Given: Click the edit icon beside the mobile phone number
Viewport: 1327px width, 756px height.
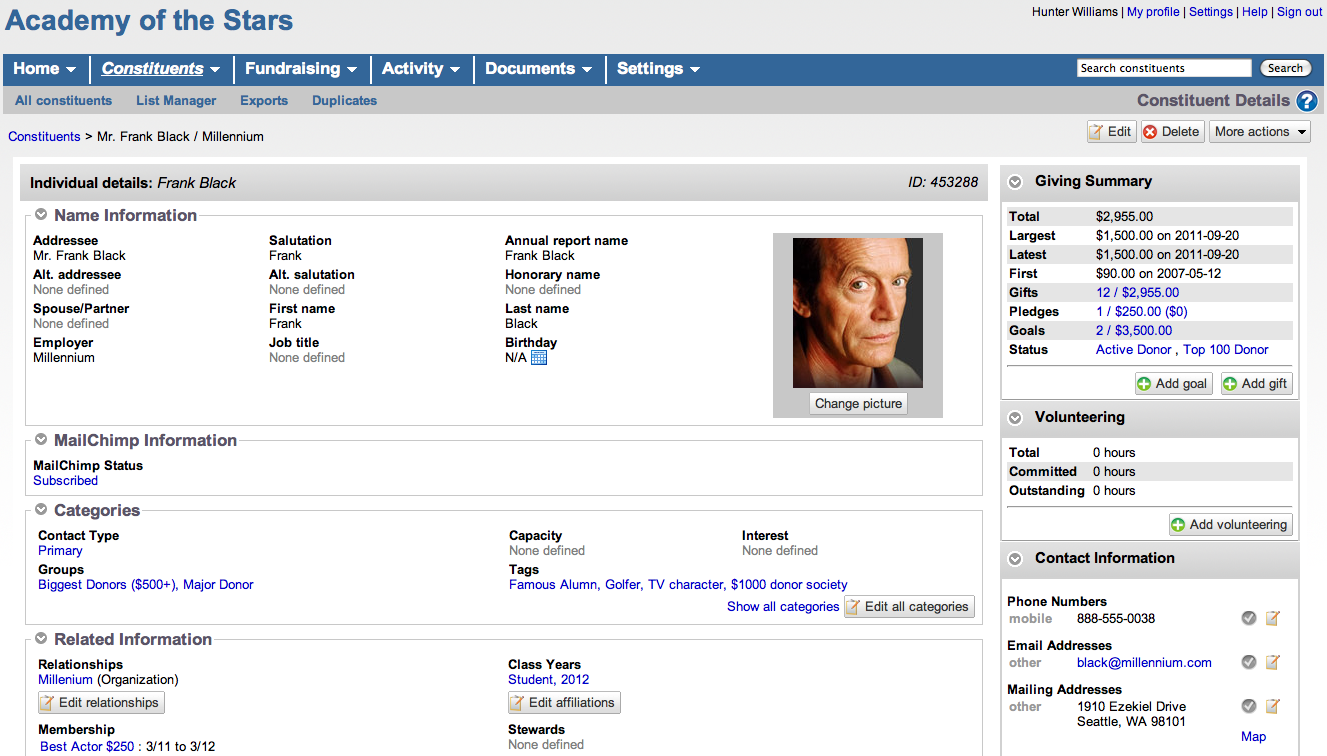Looking at the screenshot, I should point(1272,619).
